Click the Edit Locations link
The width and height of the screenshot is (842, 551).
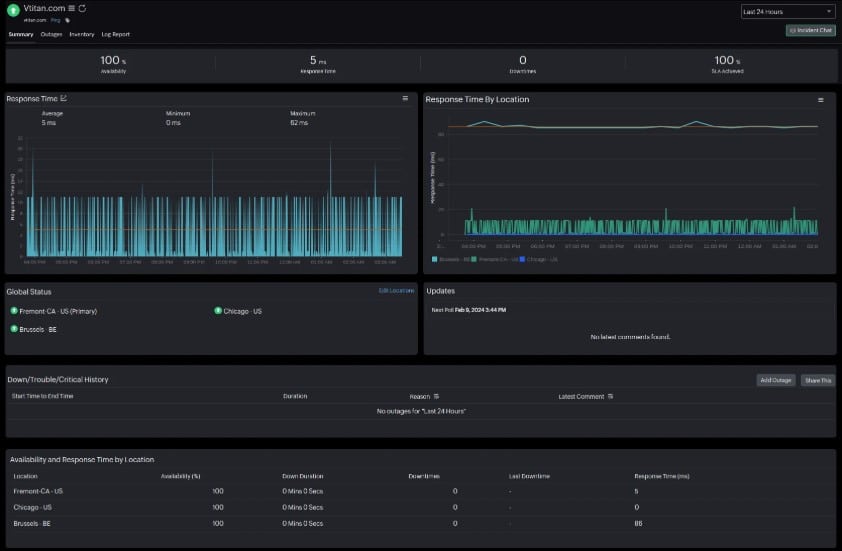tap(396, 291)
